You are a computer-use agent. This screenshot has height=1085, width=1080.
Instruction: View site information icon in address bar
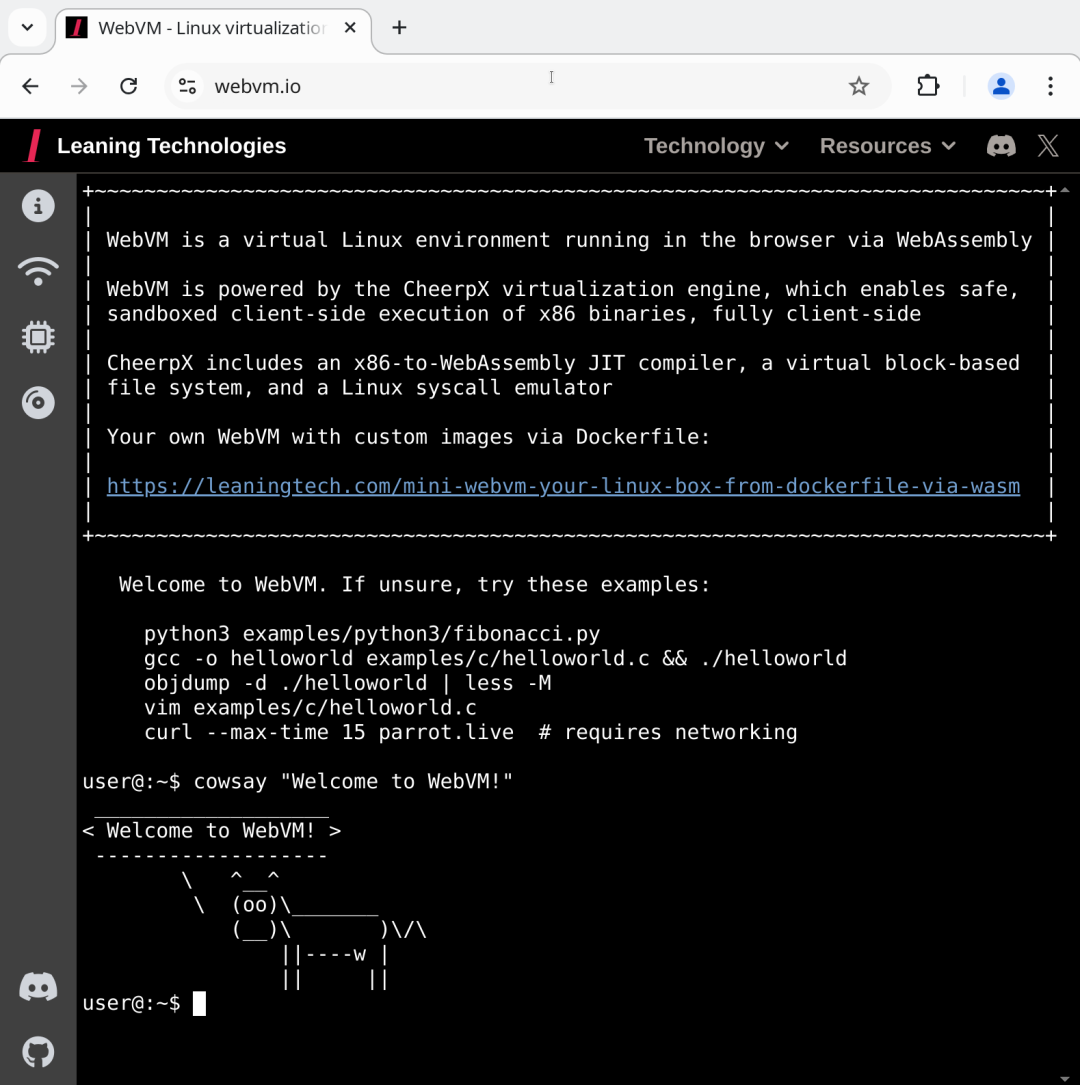pyautogui.click(x=187, y=86)
